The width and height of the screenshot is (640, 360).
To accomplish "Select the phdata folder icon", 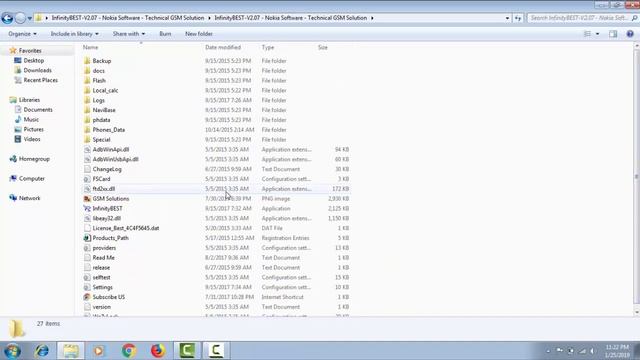I will 87,120.
